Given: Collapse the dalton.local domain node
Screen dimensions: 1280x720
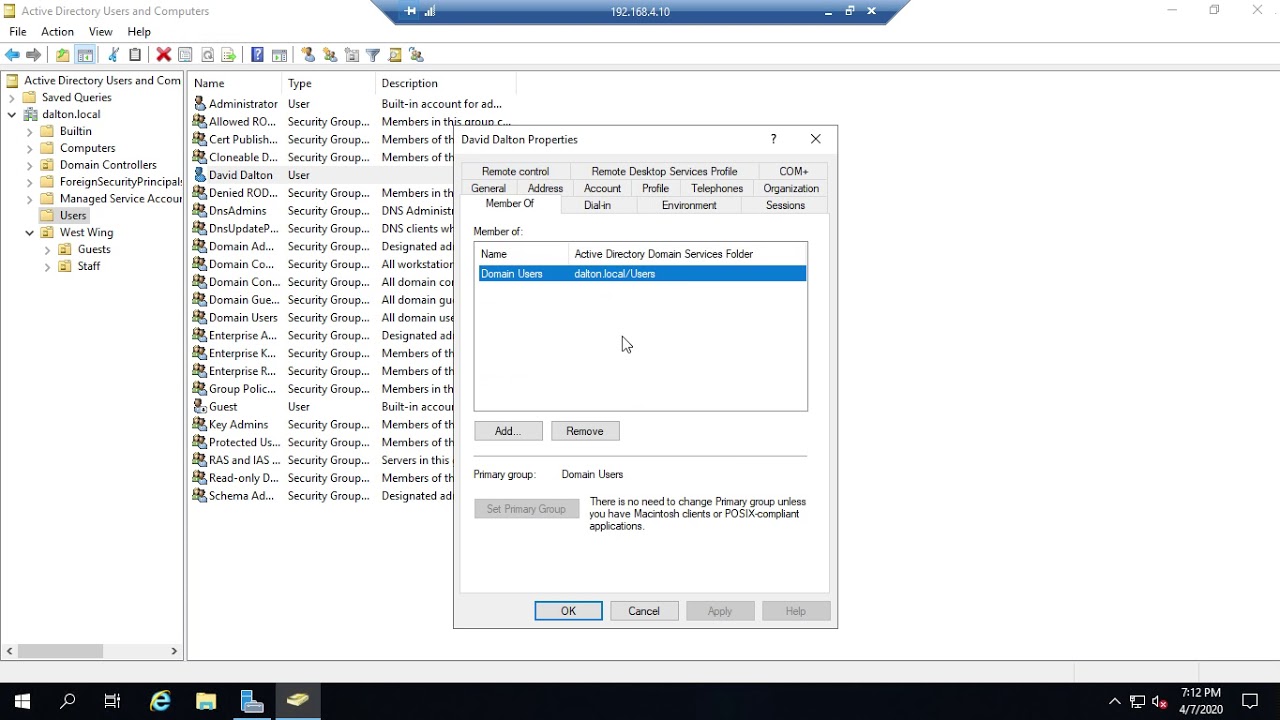Looking at the screenshot, I should point(12,115).
